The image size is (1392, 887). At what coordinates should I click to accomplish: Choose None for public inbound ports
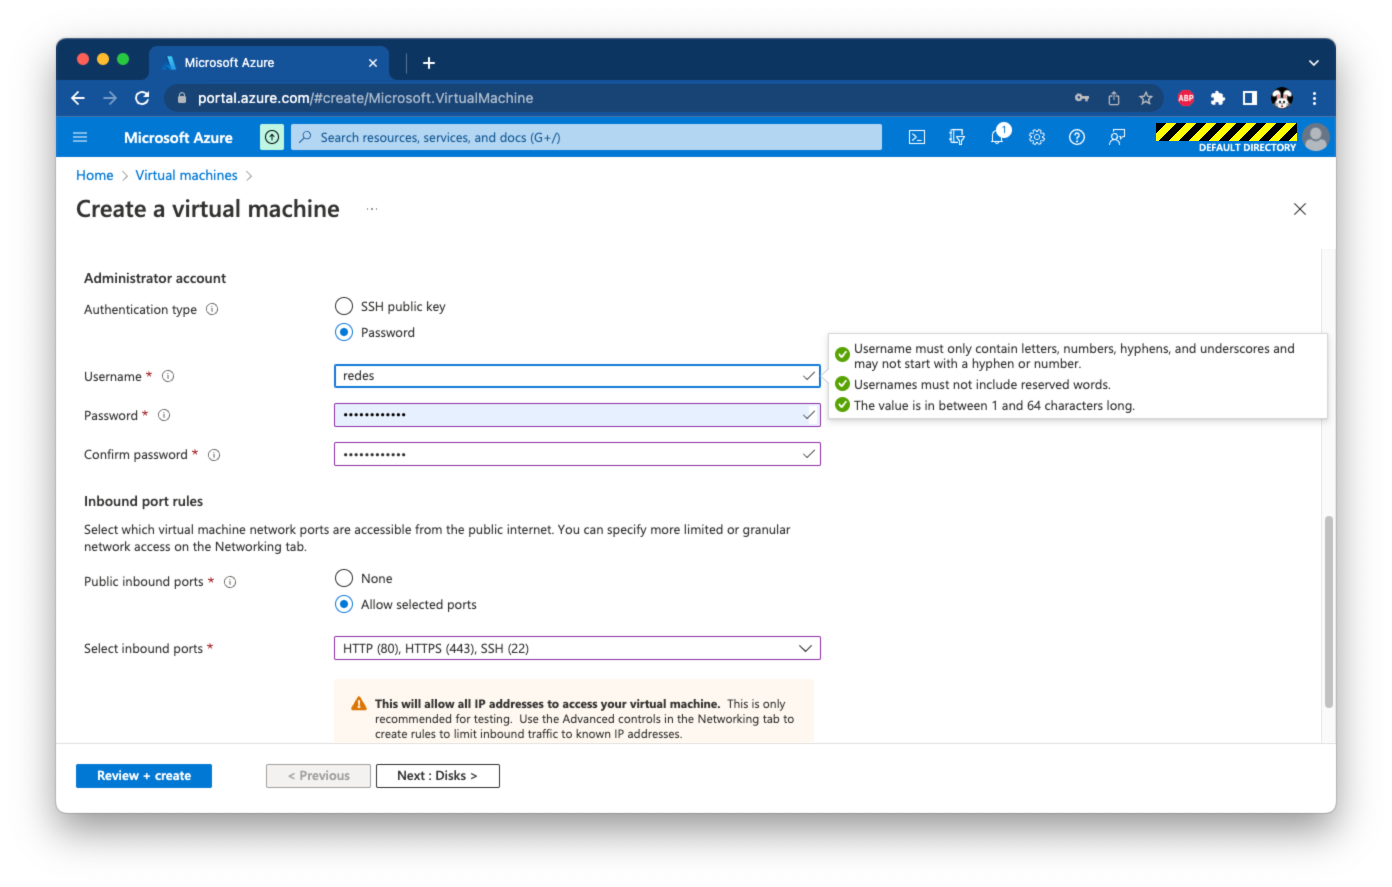(344, 578)
